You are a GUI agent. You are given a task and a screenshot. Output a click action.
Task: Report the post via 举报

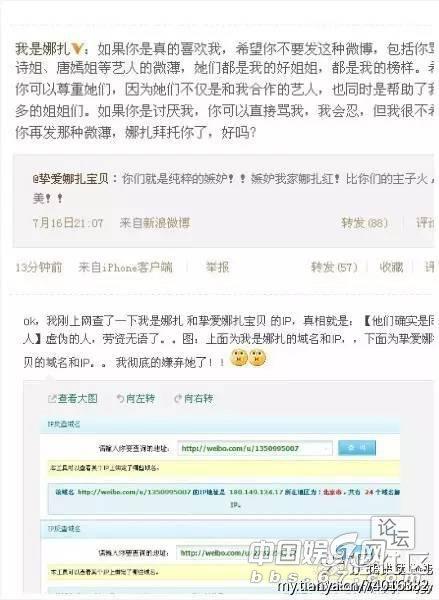point(217,267)
